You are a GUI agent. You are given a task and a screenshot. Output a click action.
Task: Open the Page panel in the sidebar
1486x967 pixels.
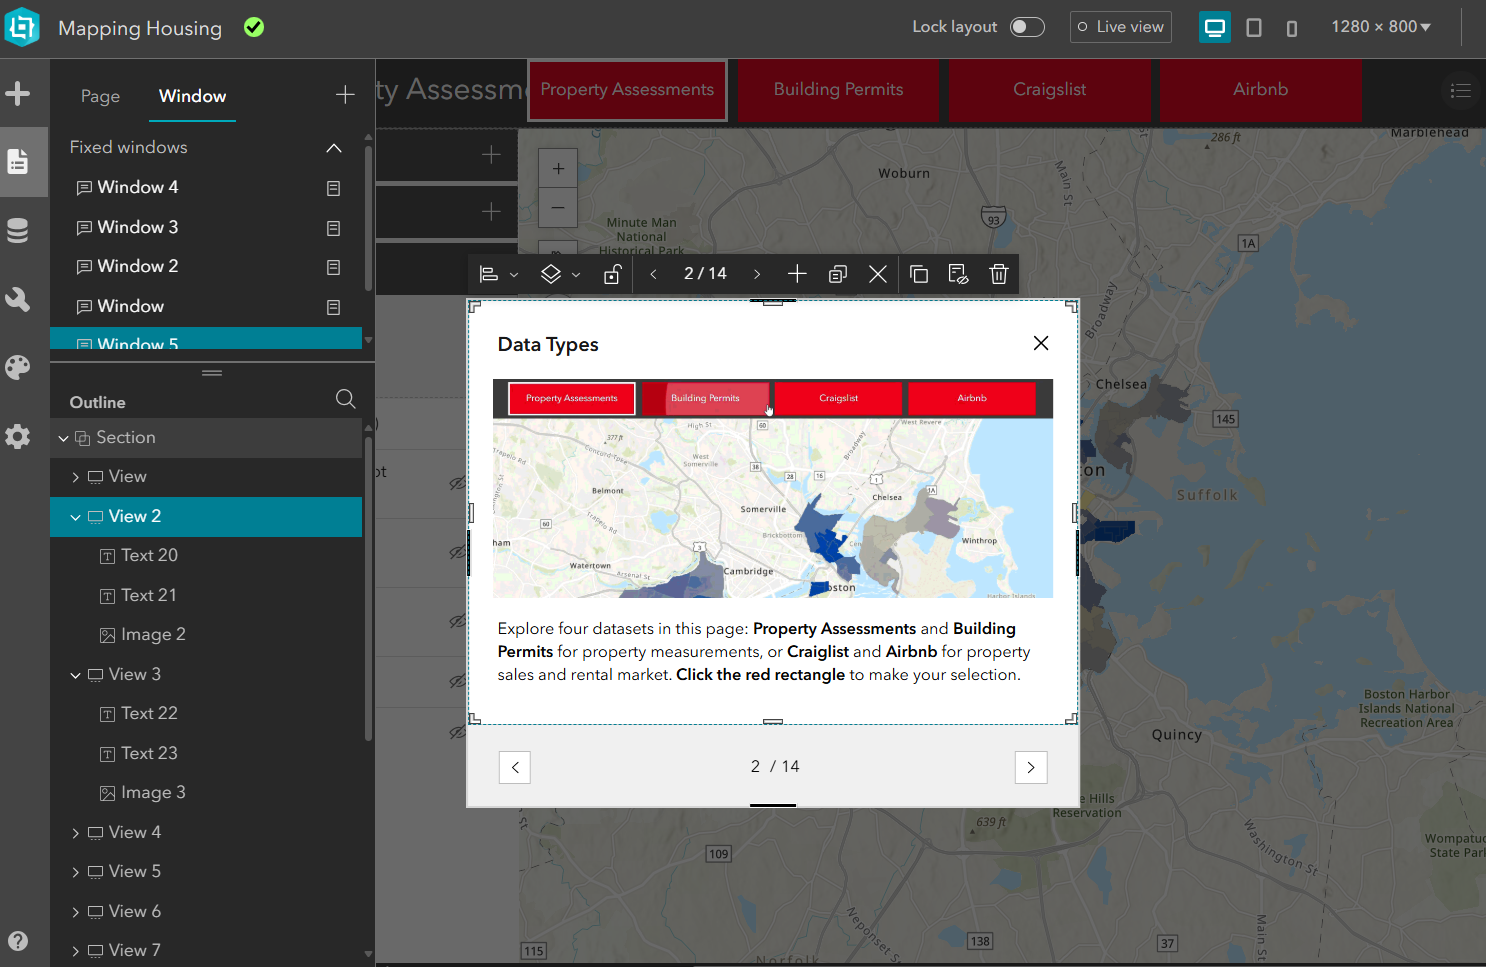point(18,161)
